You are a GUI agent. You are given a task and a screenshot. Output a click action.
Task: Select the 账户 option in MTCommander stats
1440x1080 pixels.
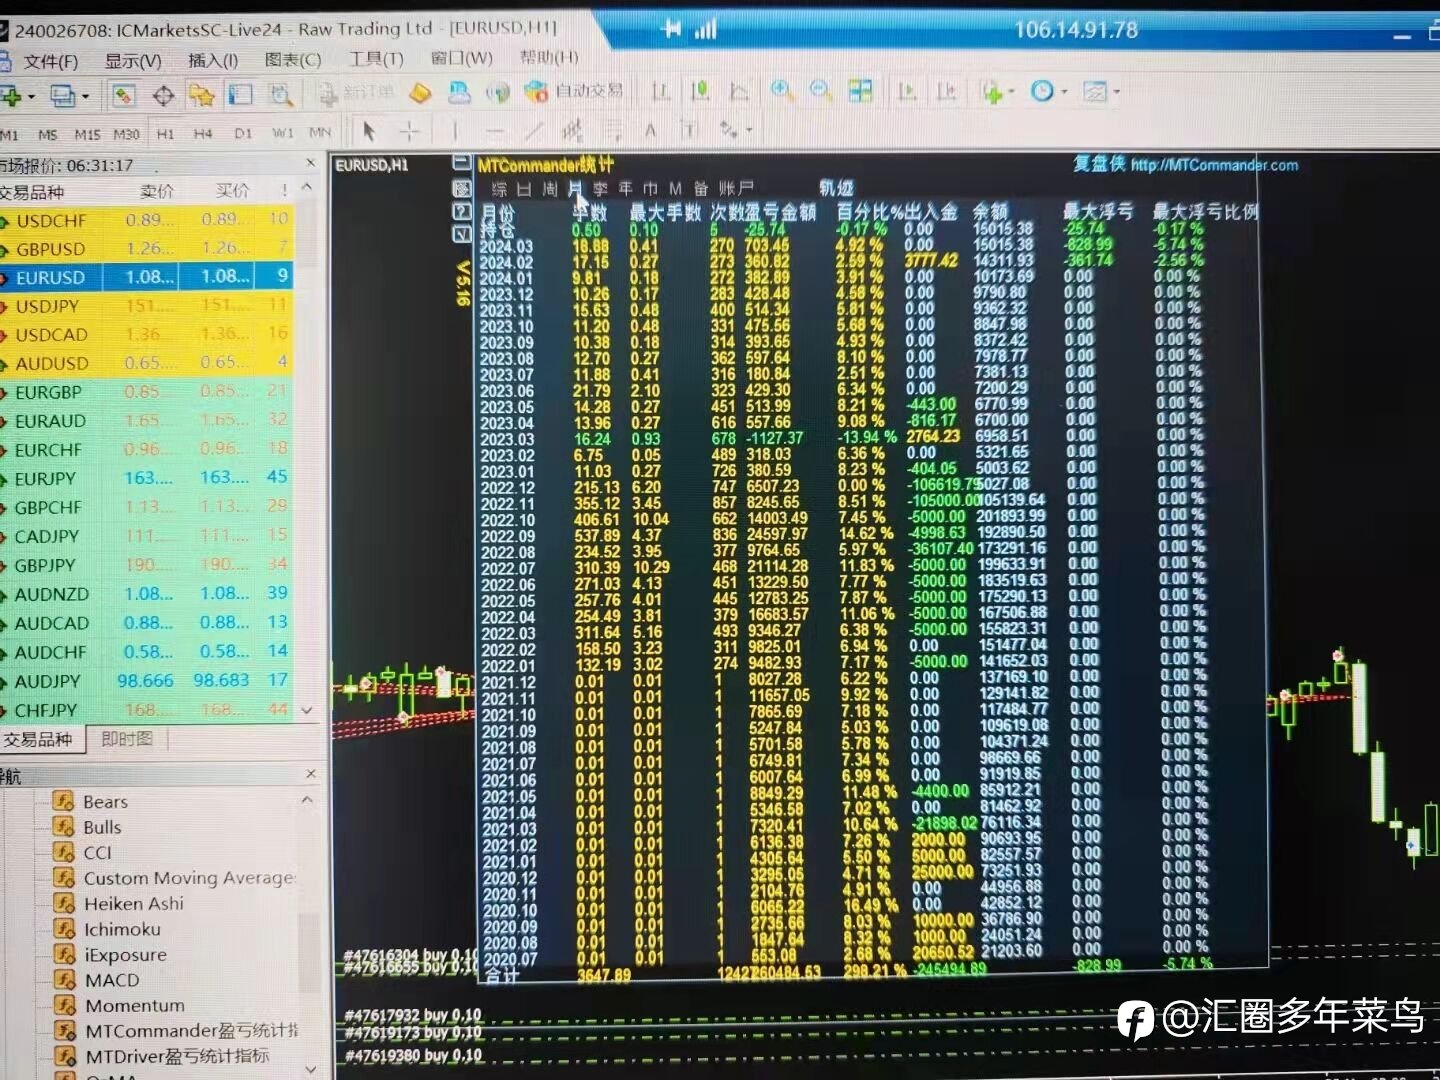(x=736, y=187)
